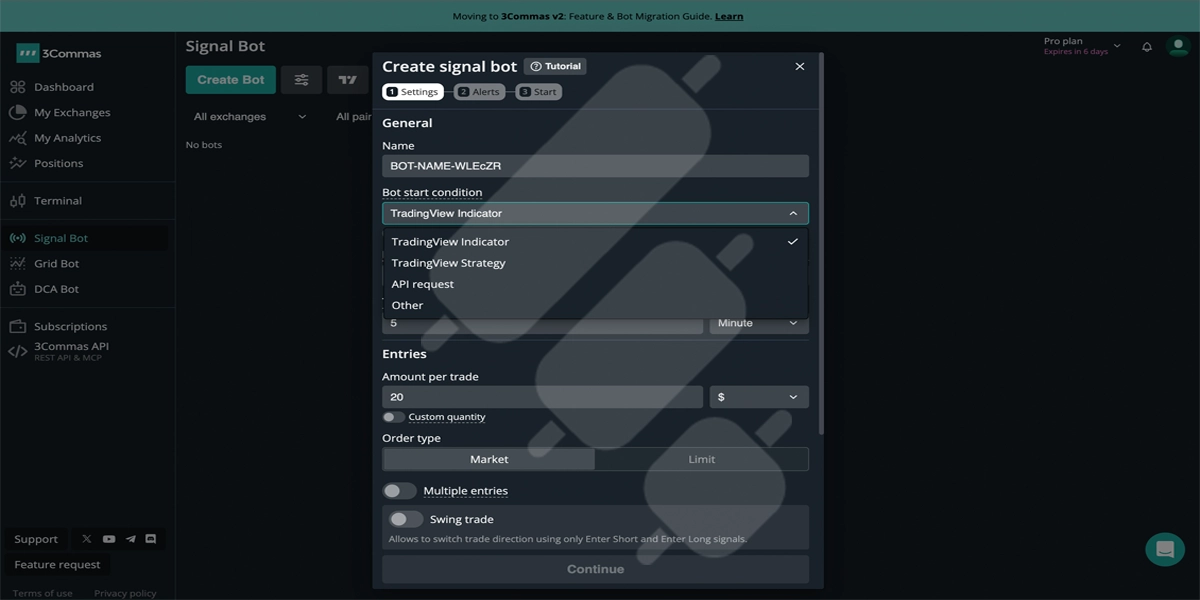This screenshot has height=600, width=1200.
Task: Click the bot Name input field
Action: pyautogui.click(x=595, y=166)
